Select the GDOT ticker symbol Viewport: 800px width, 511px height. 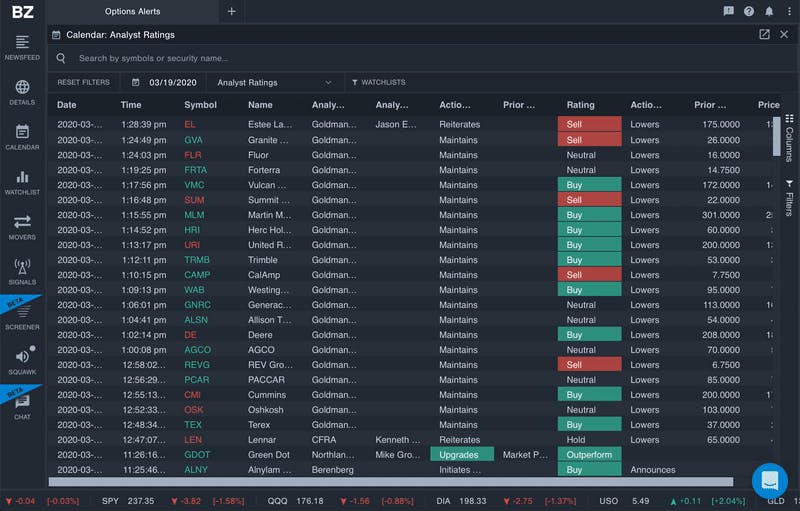[x=197, y=455]
